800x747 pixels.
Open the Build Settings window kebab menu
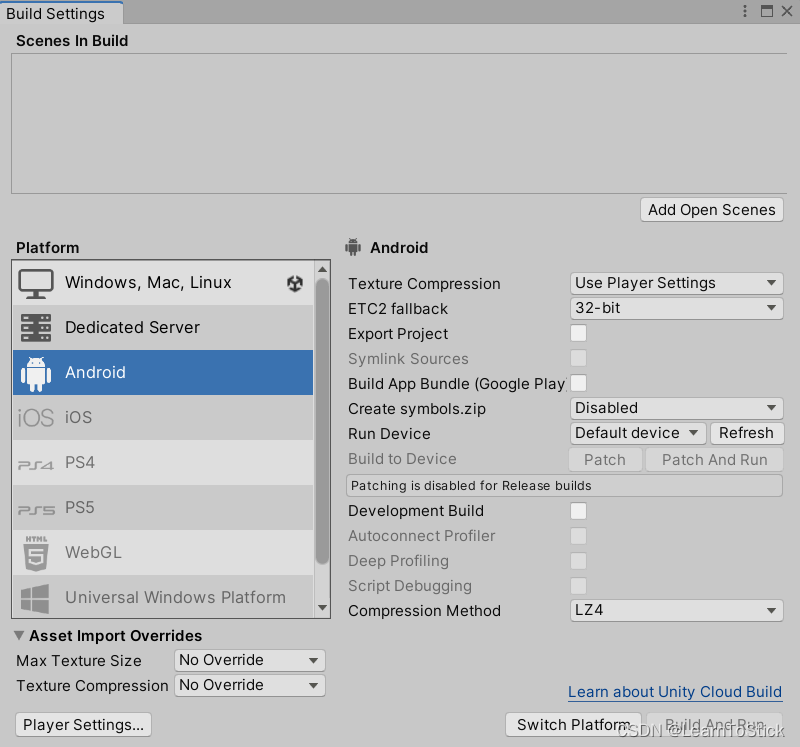[x=745, y=11]
